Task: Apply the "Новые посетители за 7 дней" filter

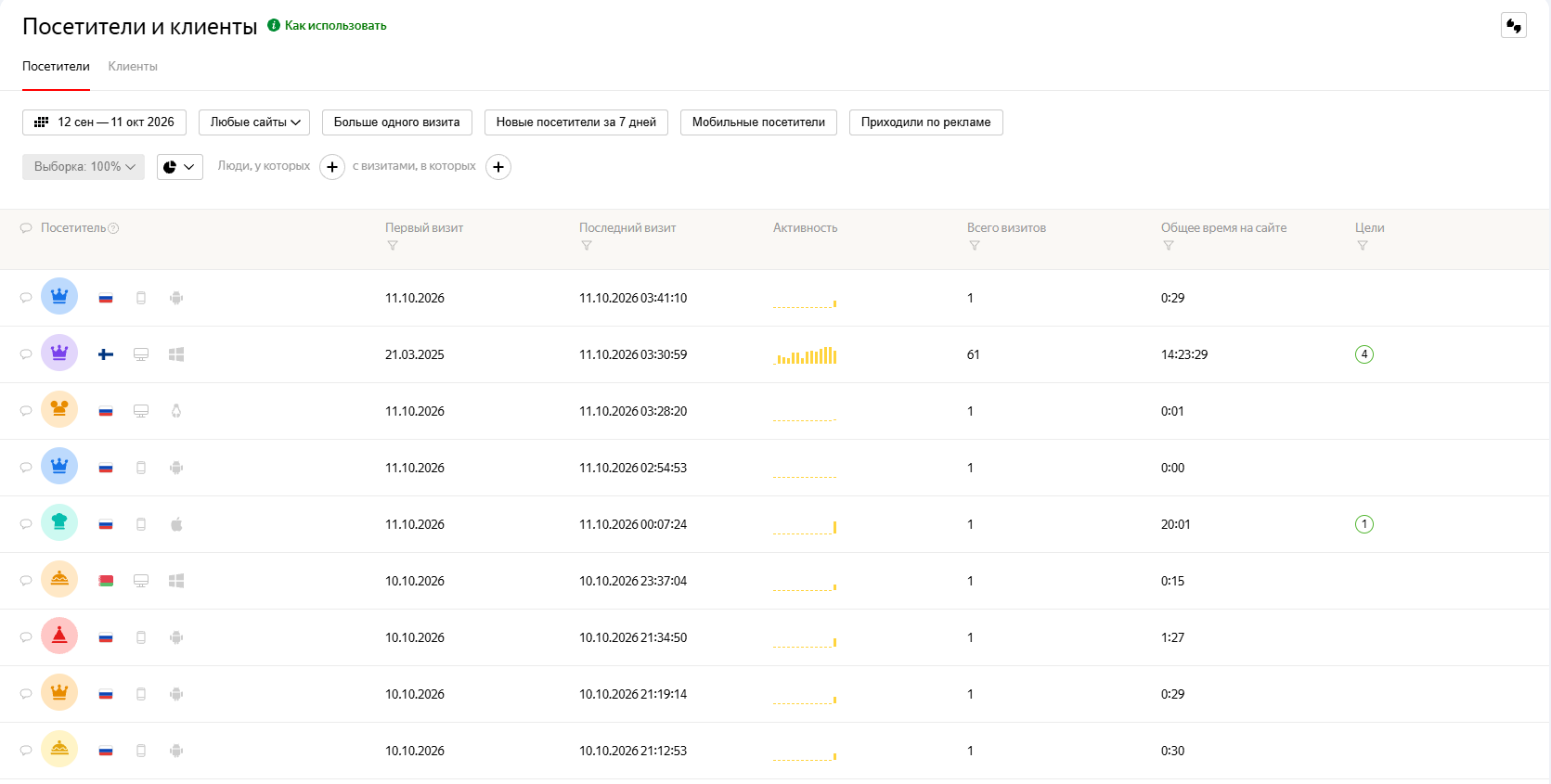Action: click(x=576, y=122)
